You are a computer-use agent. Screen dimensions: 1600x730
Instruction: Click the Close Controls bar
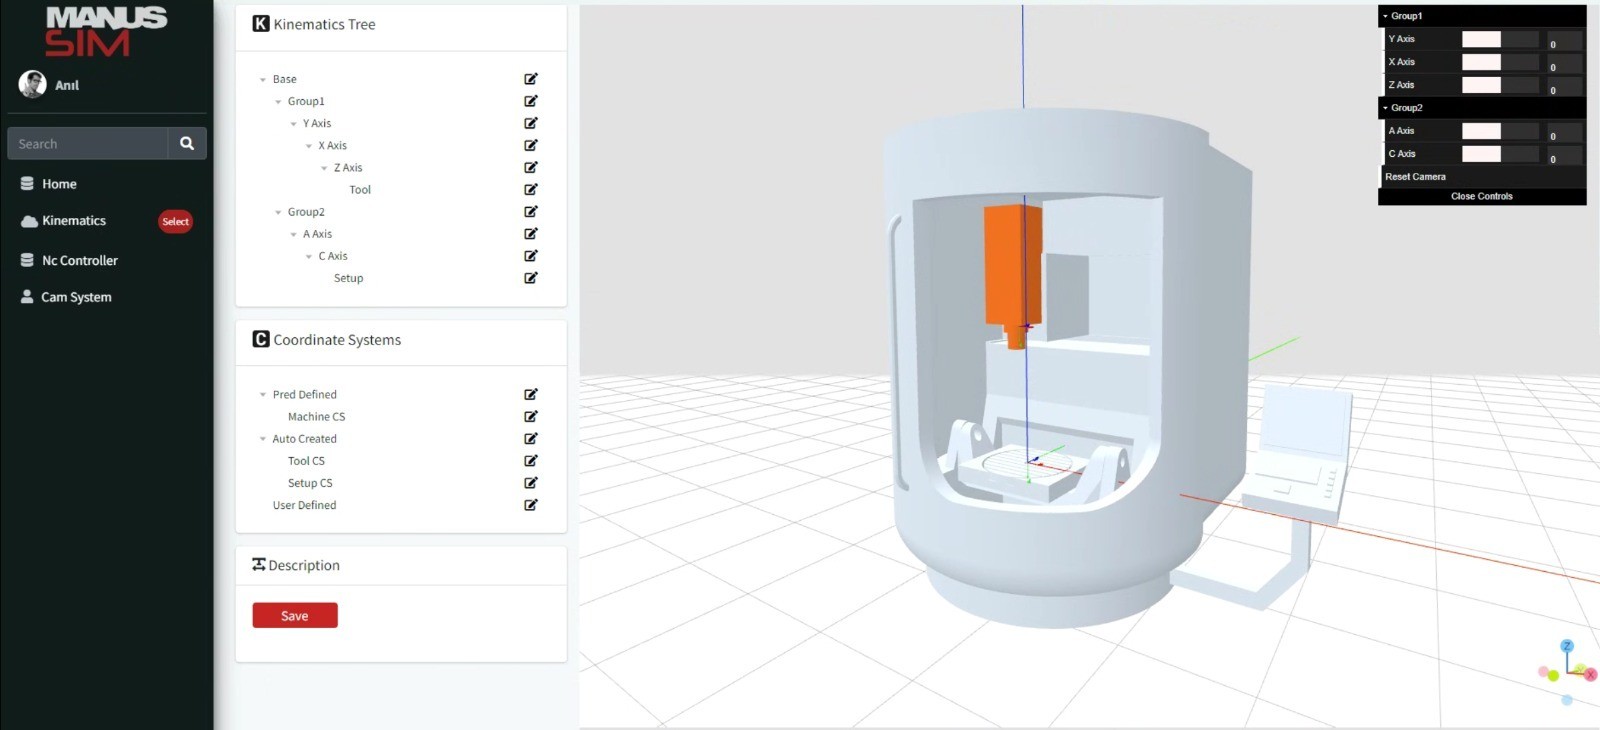coord(1481,197)
